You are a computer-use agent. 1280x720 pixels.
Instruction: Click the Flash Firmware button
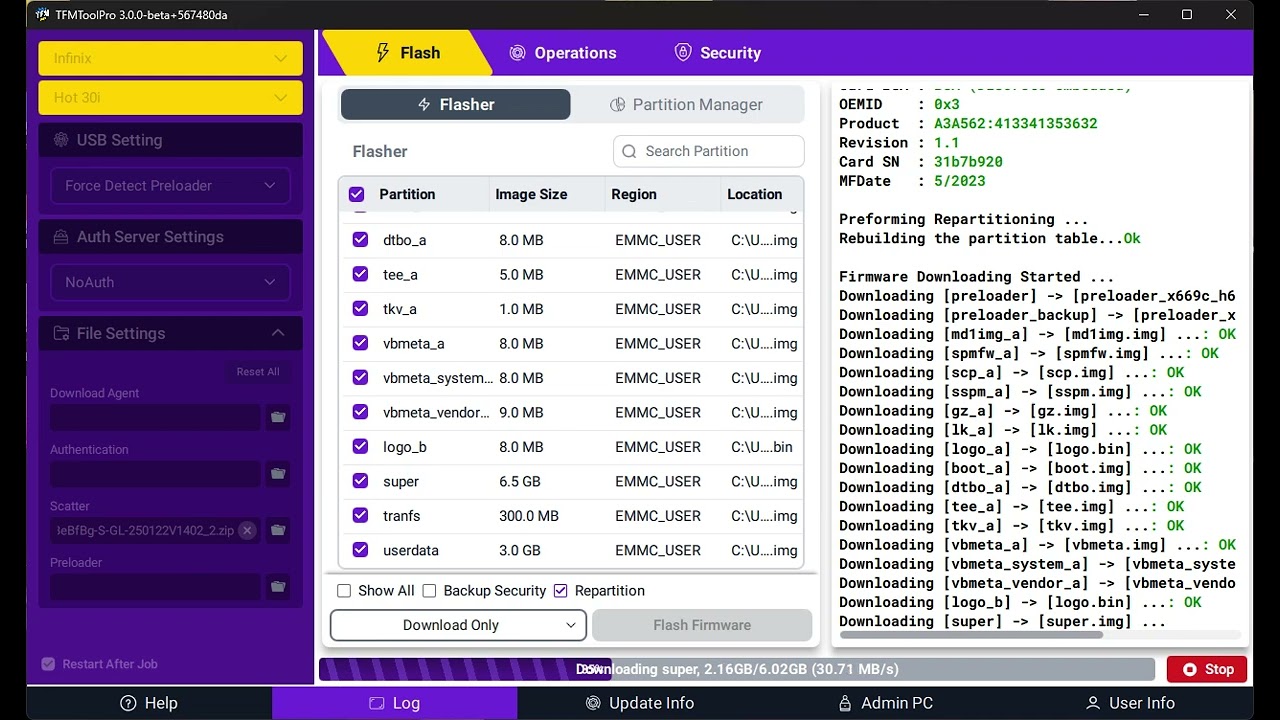pos(702,625)
